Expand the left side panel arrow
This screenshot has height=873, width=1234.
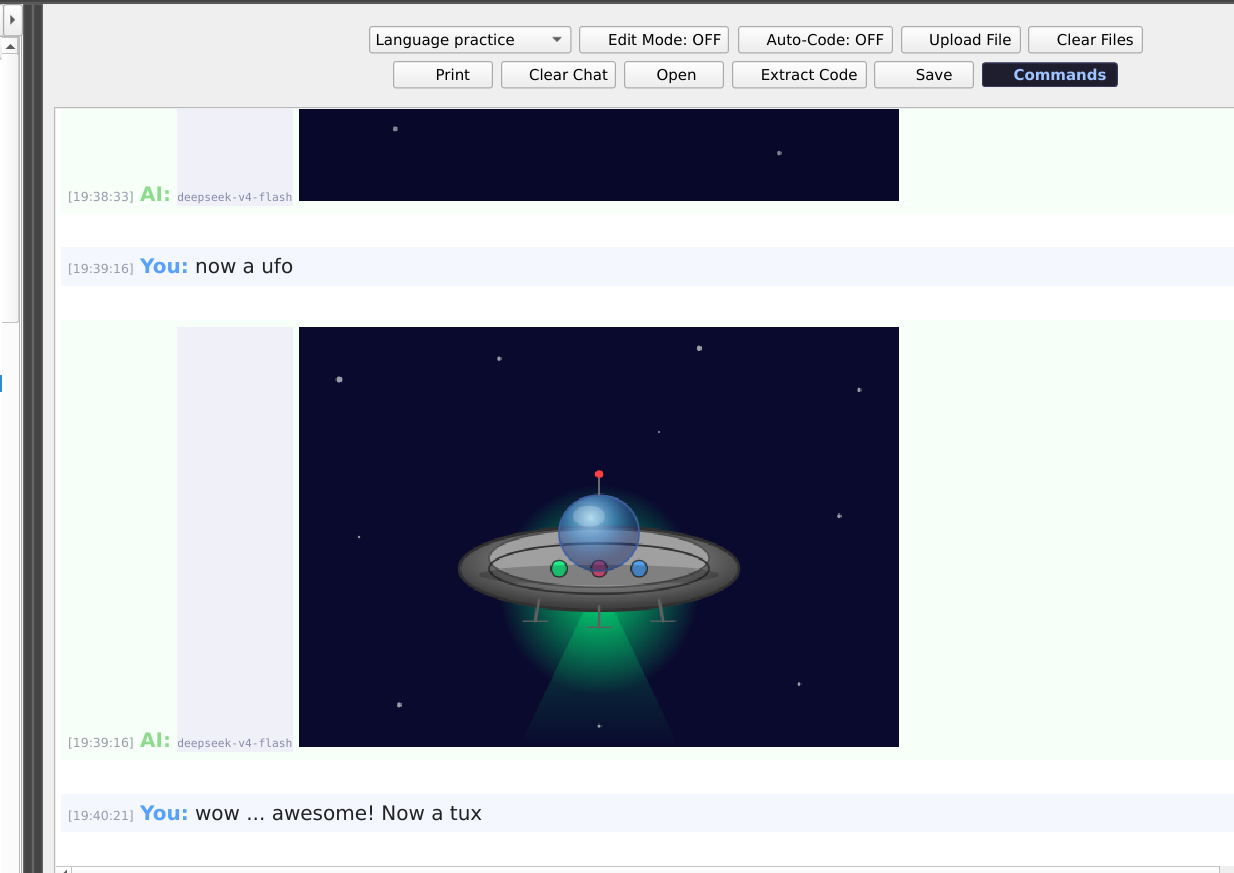(x=12, y=18)
